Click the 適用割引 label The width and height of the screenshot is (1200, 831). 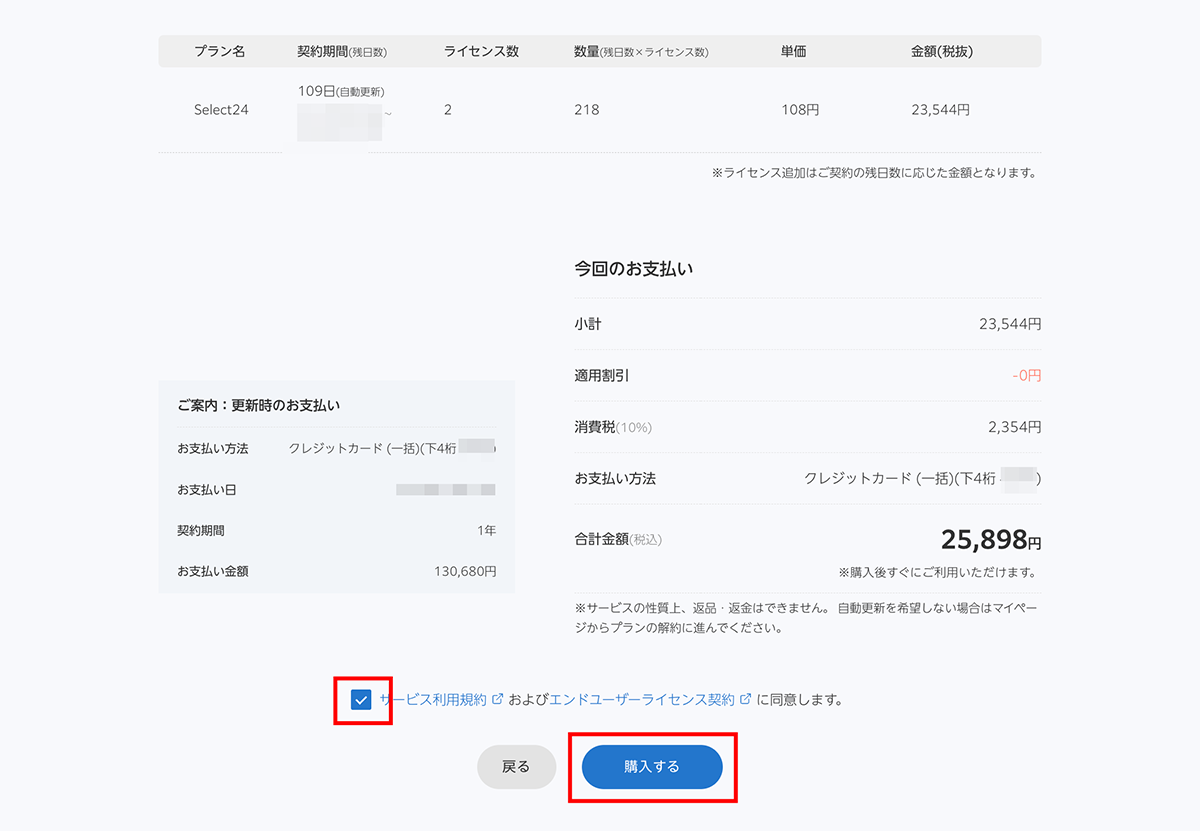tap(602, 376)
